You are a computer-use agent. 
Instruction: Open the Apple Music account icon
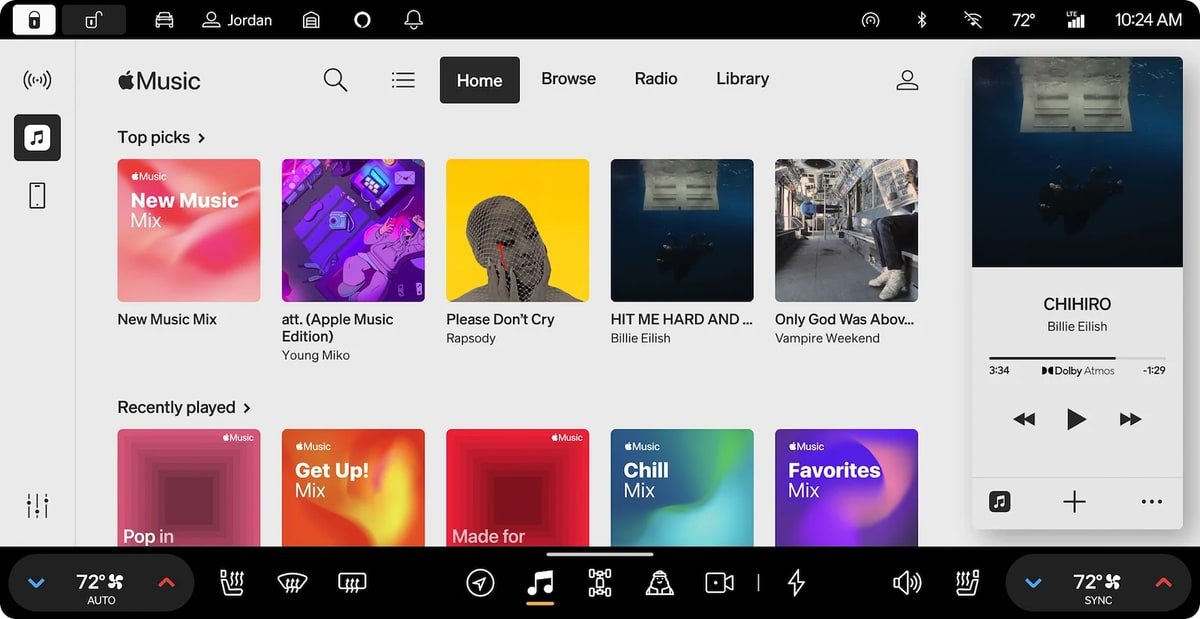point(907,81)
